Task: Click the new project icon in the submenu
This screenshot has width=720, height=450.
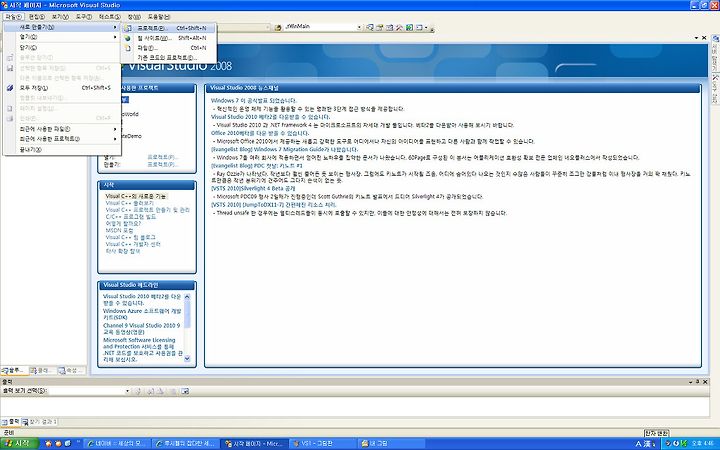Action: 128,28
